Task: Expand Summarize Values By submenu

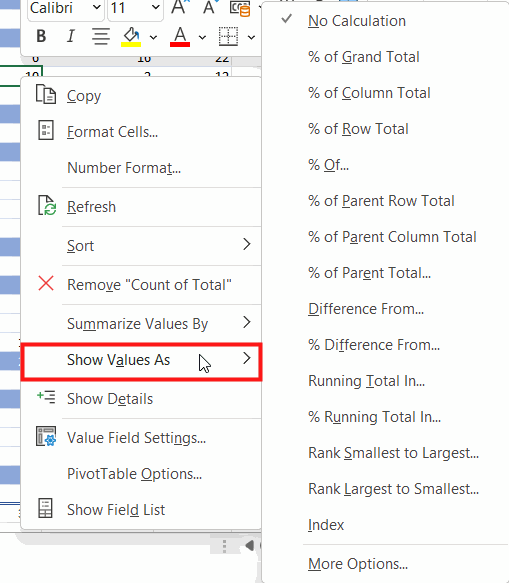Action: point(141,323)
